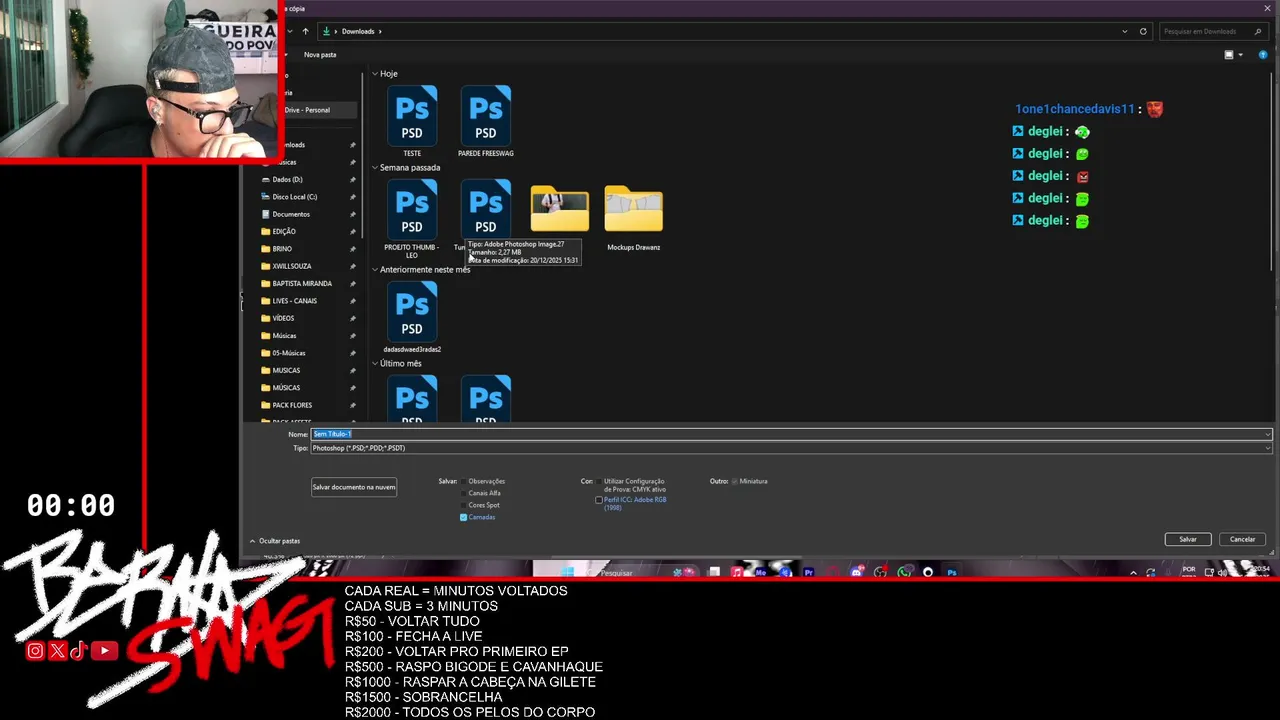This screenshot has width=1280, height=720.
Task: Open the Mockups Drawanz folder
Action: point(633,216)
